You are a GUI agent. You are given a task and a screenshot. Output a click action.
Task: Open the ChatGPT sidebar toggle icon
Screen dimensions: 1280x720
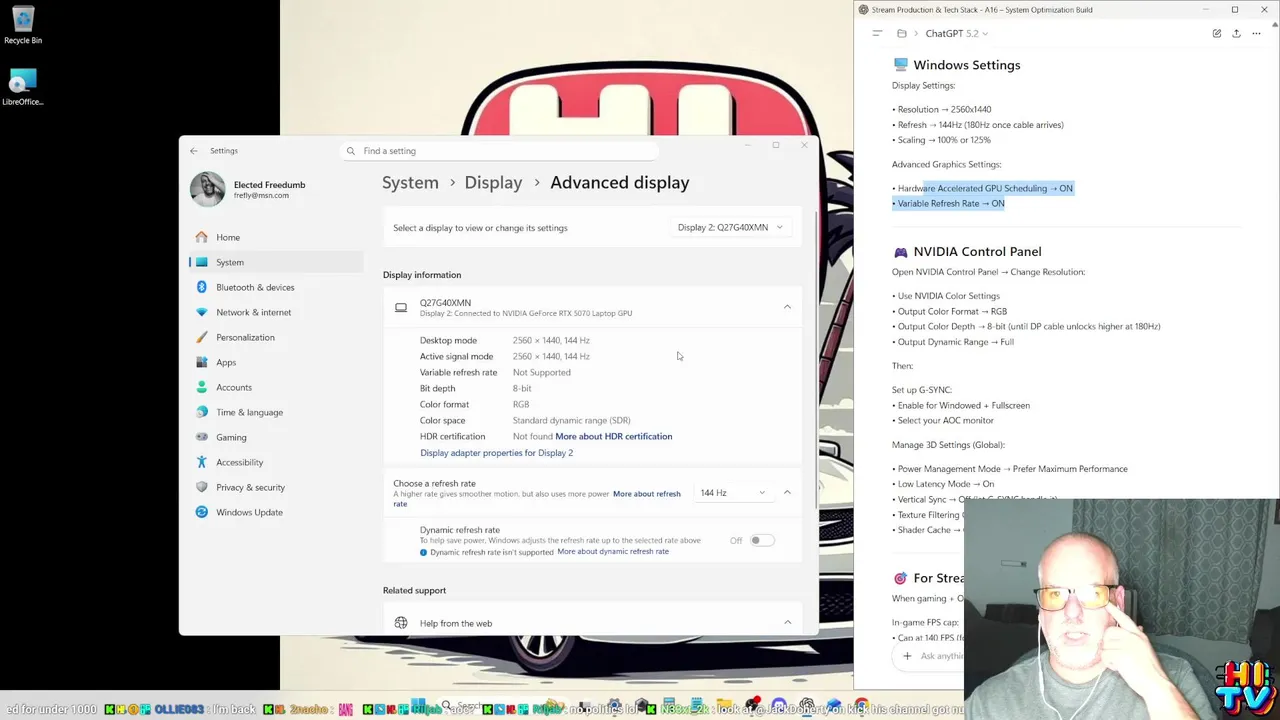(877, 33)
